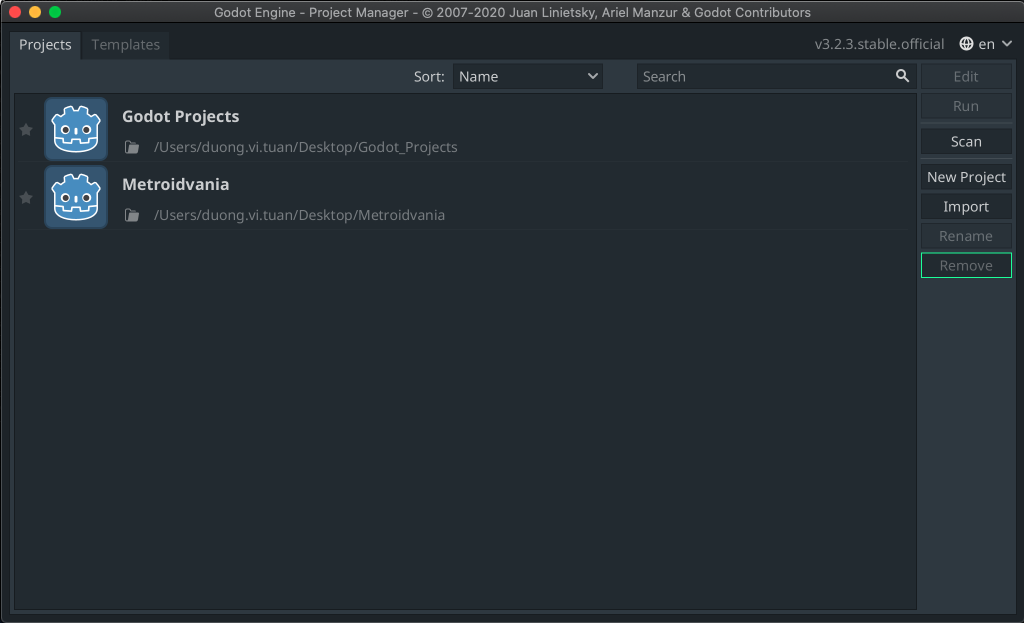
Task: Favorite the Godot Projects entry with its star
Action: click(x=26, y=130)
